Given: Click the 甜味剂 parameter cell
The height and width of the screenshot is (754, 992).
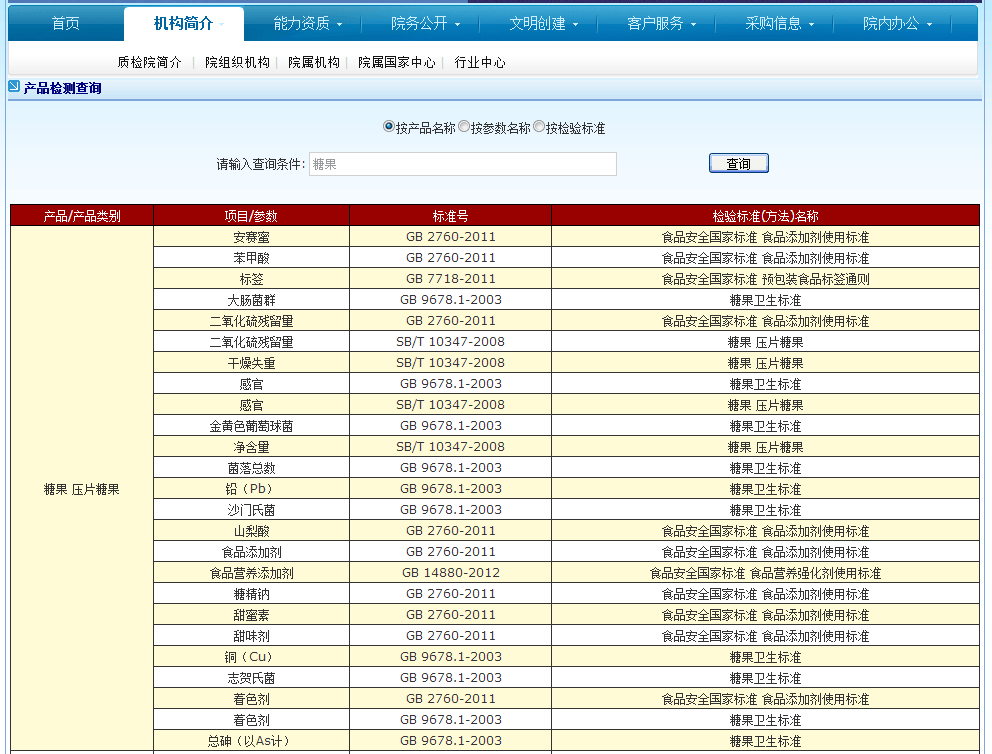Looking at the screenshot, I should pos(251,636).
